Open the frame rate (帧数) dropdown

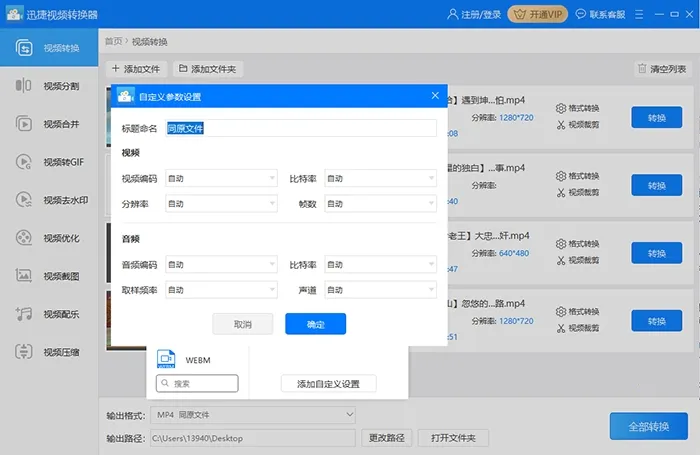point(380,203)
